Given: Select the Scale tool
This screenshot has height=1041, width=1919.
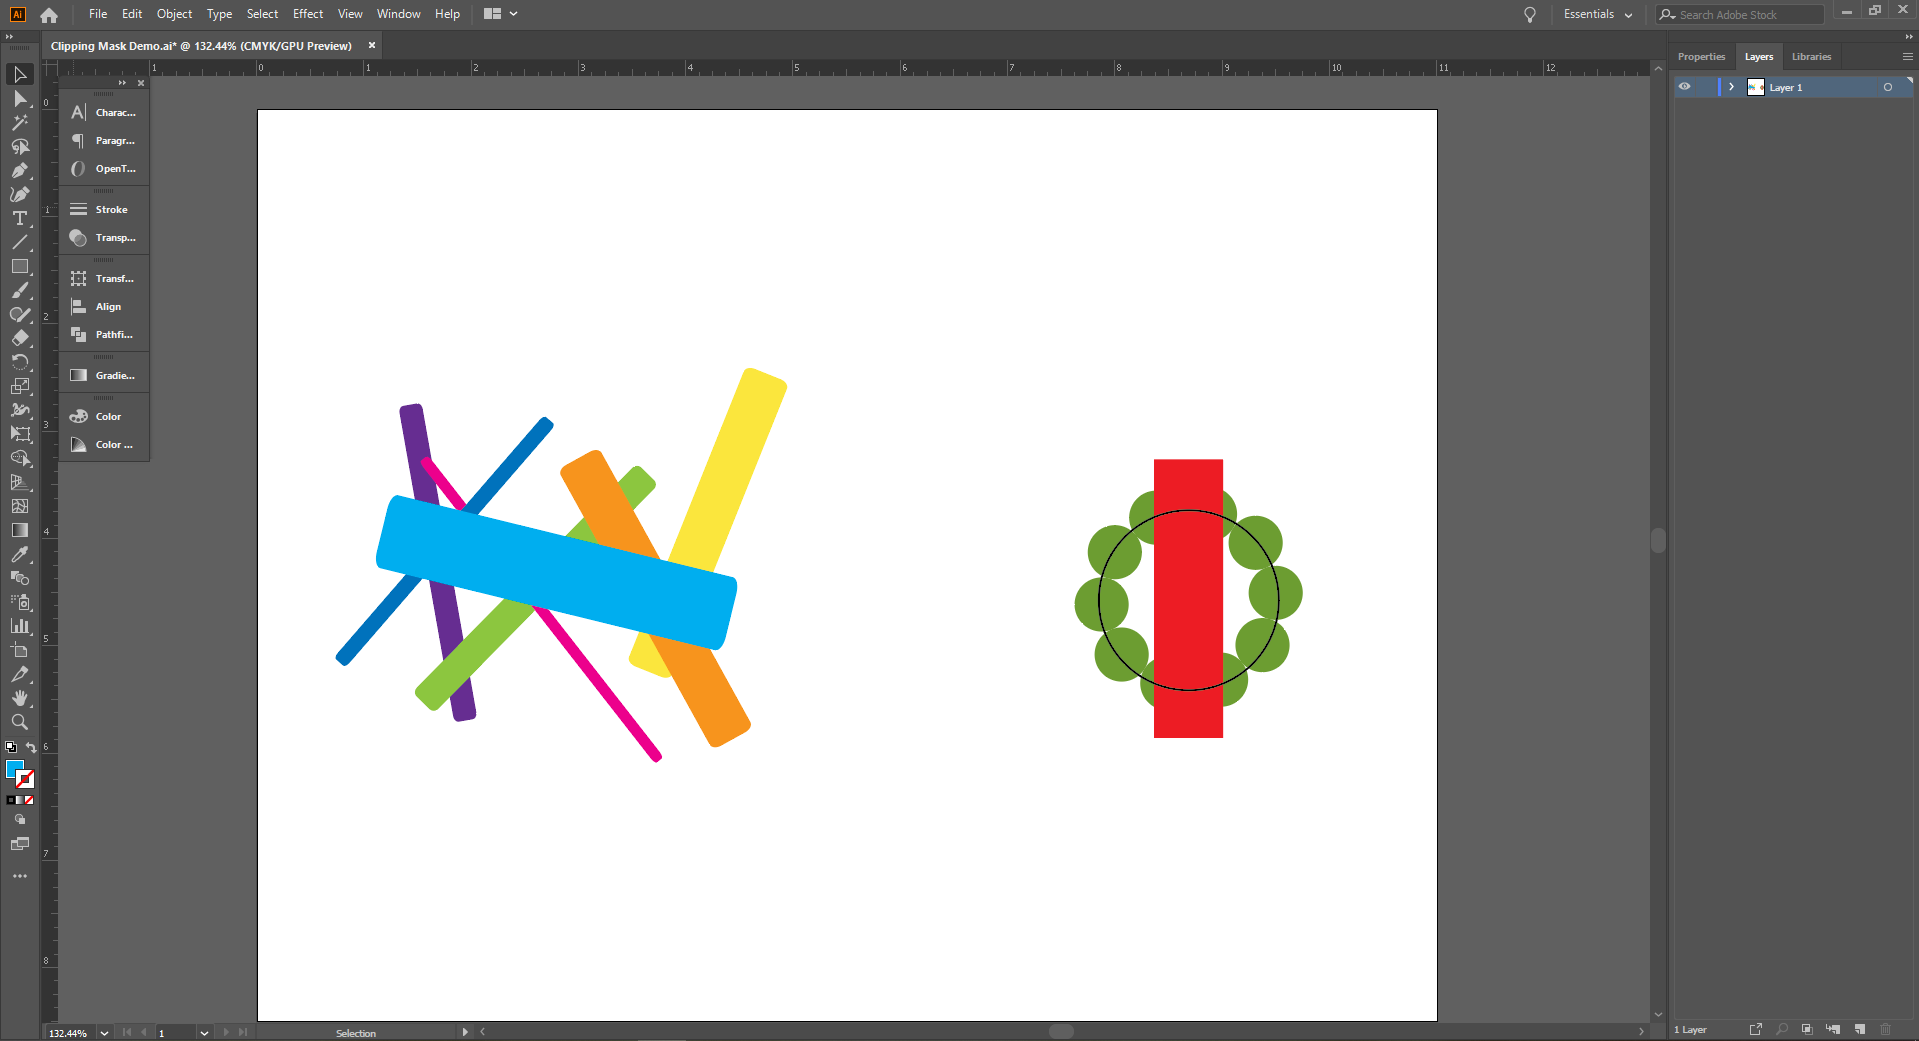Looking at the screenshot, I should (x=20, y=387).
